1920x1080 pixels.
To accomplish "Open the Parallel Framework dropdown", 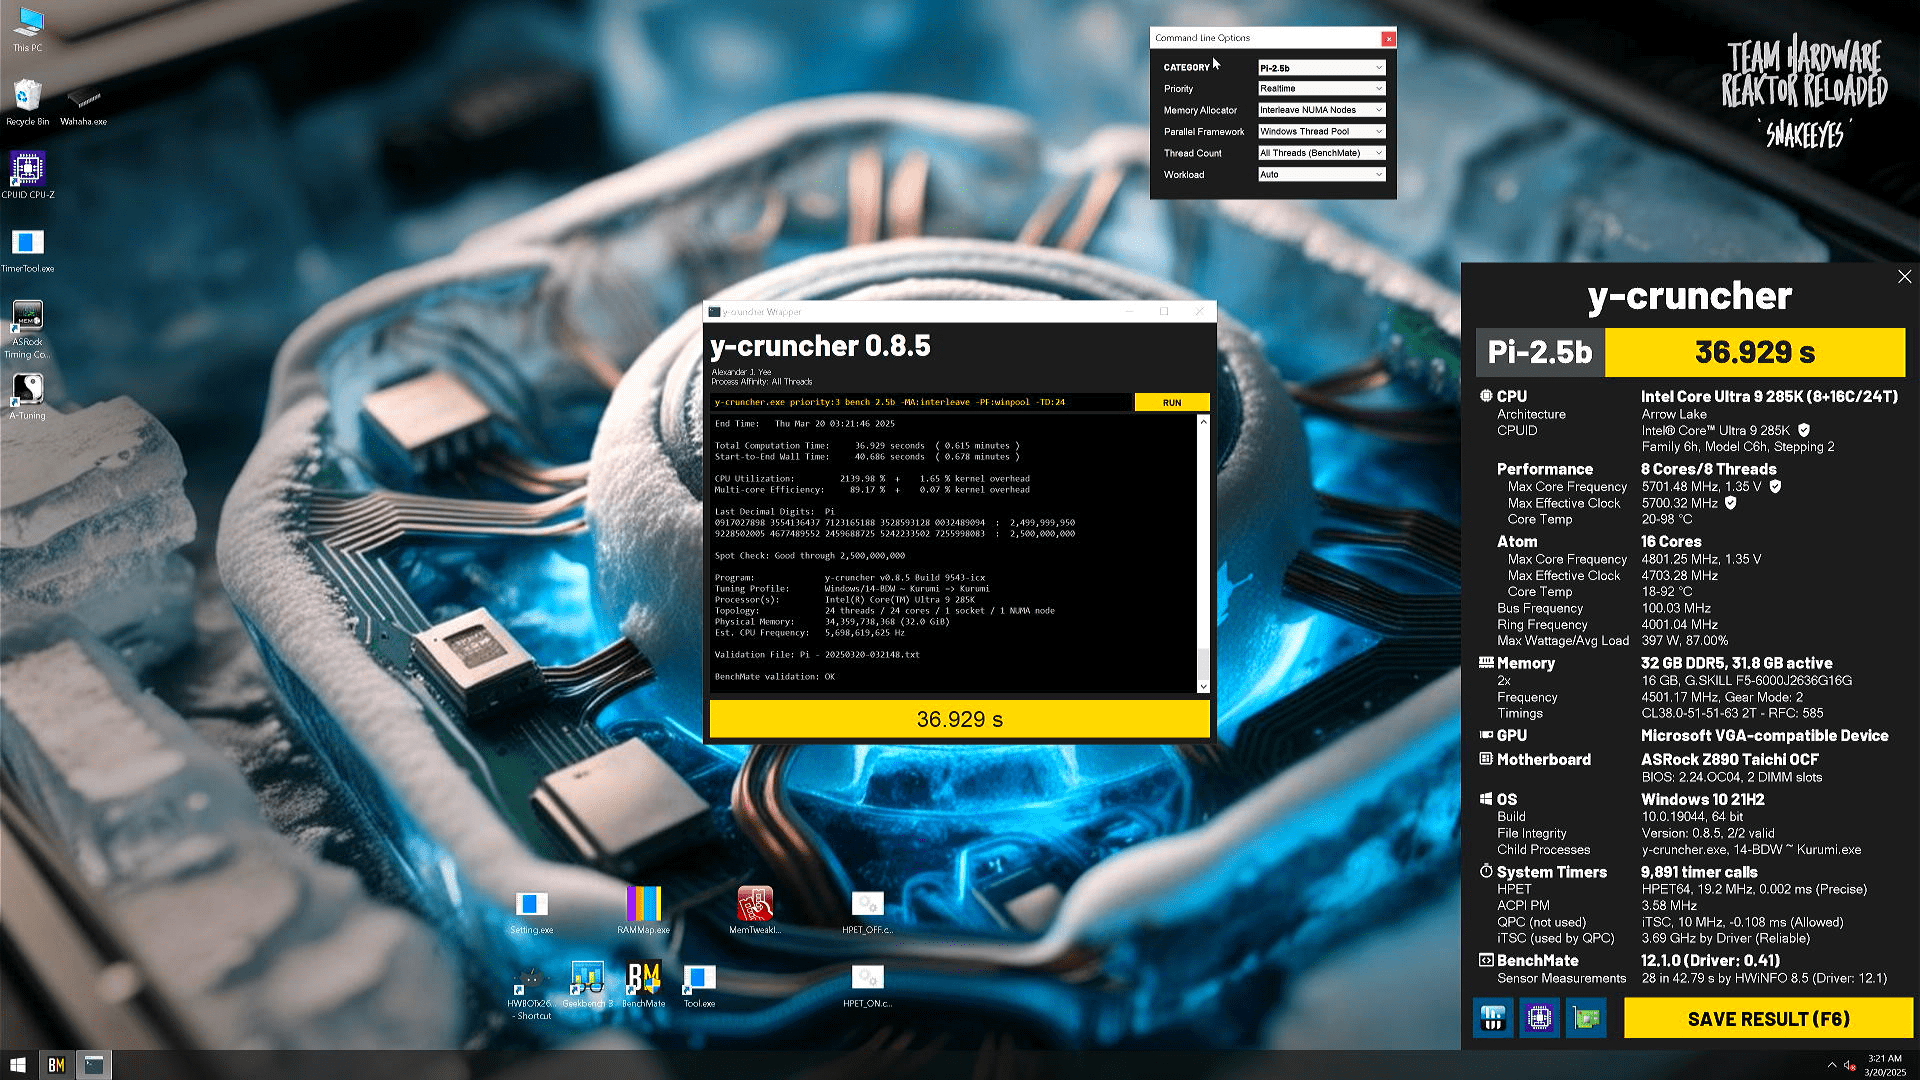I will 1321,131.
